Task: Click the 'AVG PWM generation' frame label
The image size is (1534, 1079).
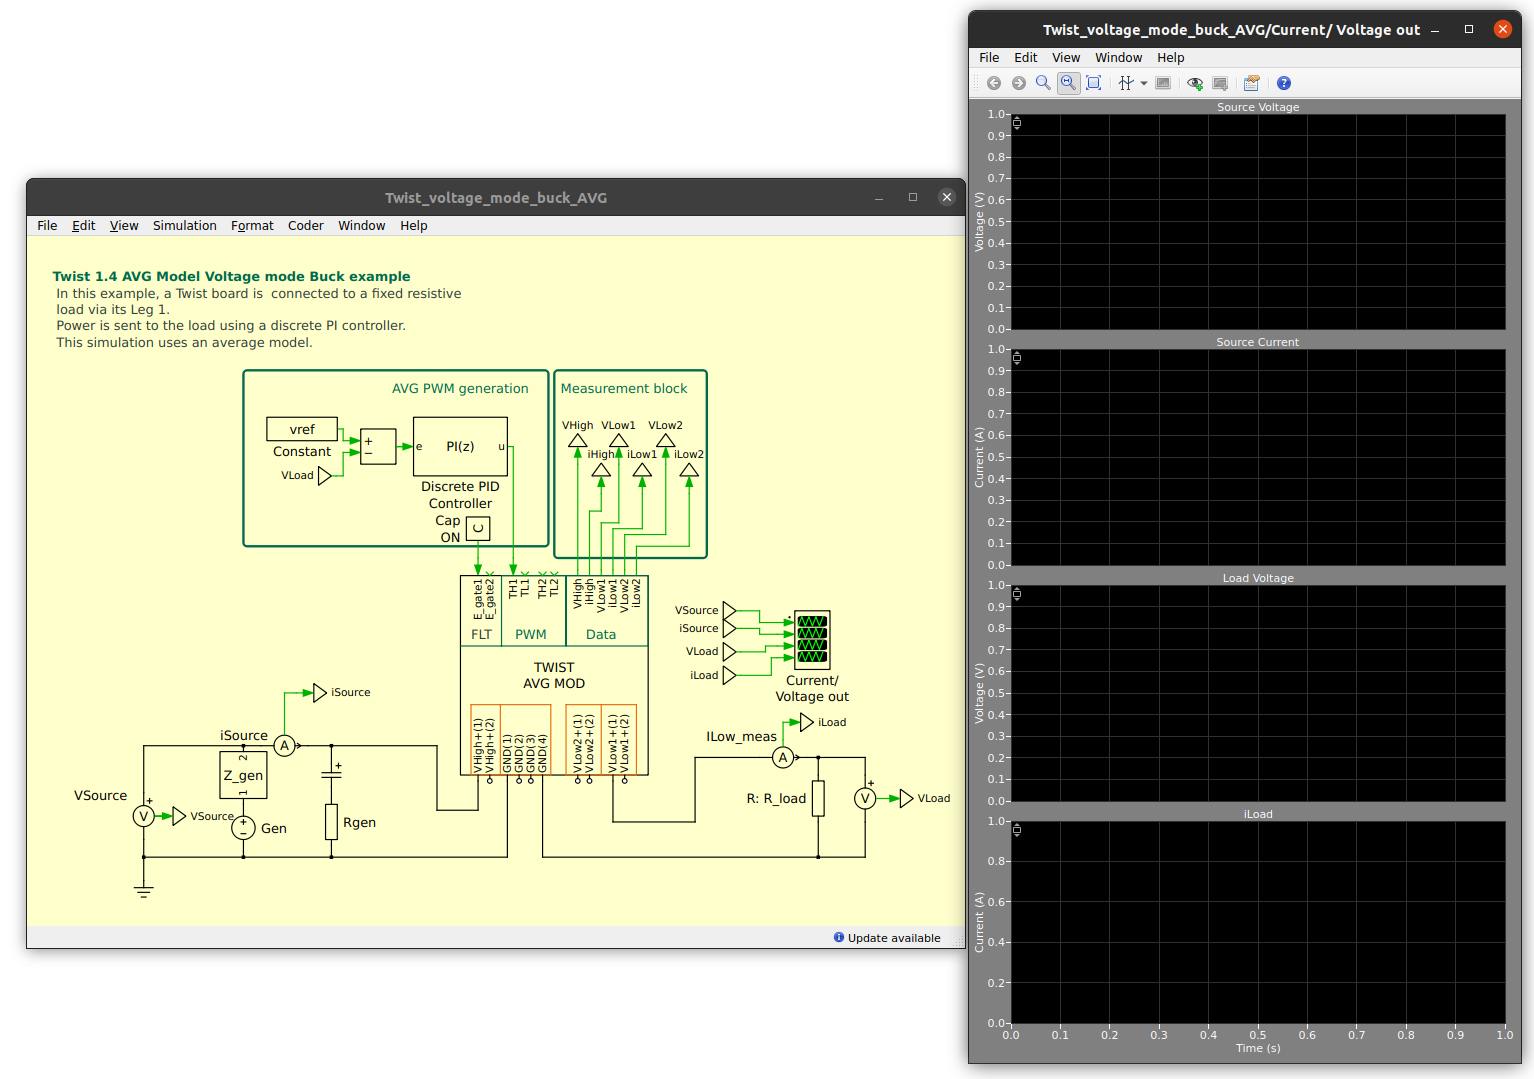Action: 460,388
